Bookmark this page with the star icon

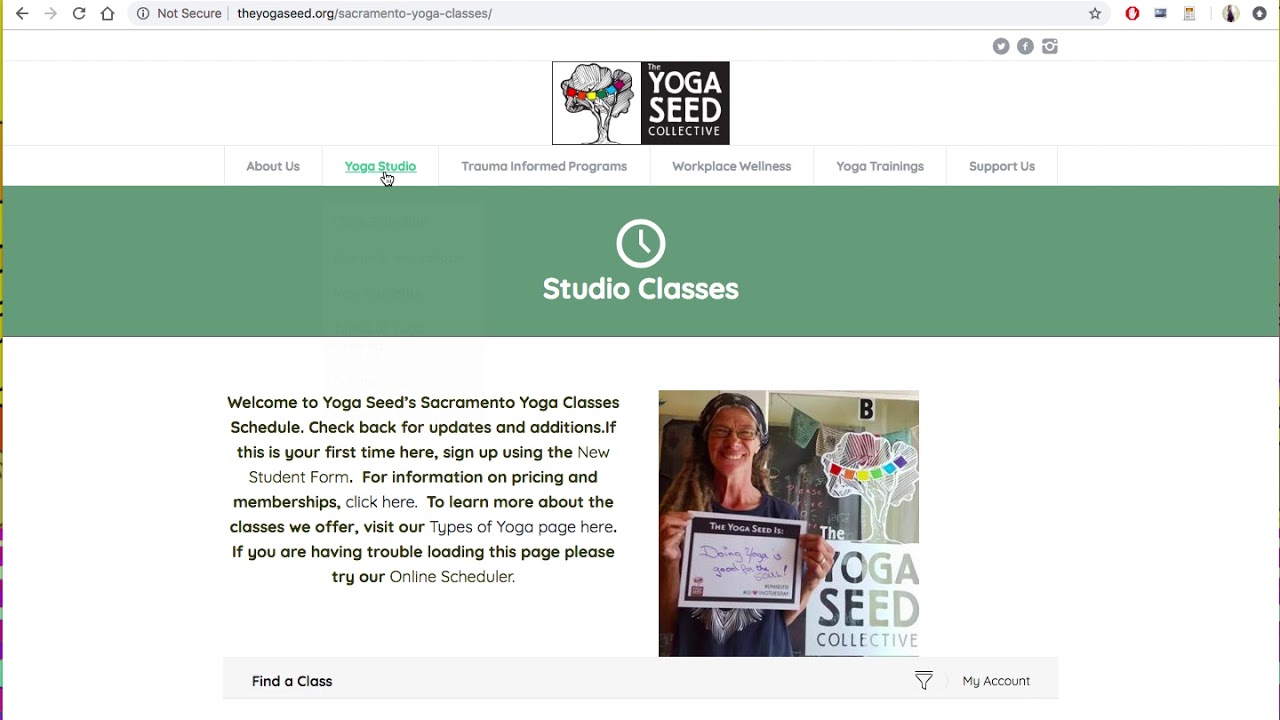click(x=1095, y=14)
